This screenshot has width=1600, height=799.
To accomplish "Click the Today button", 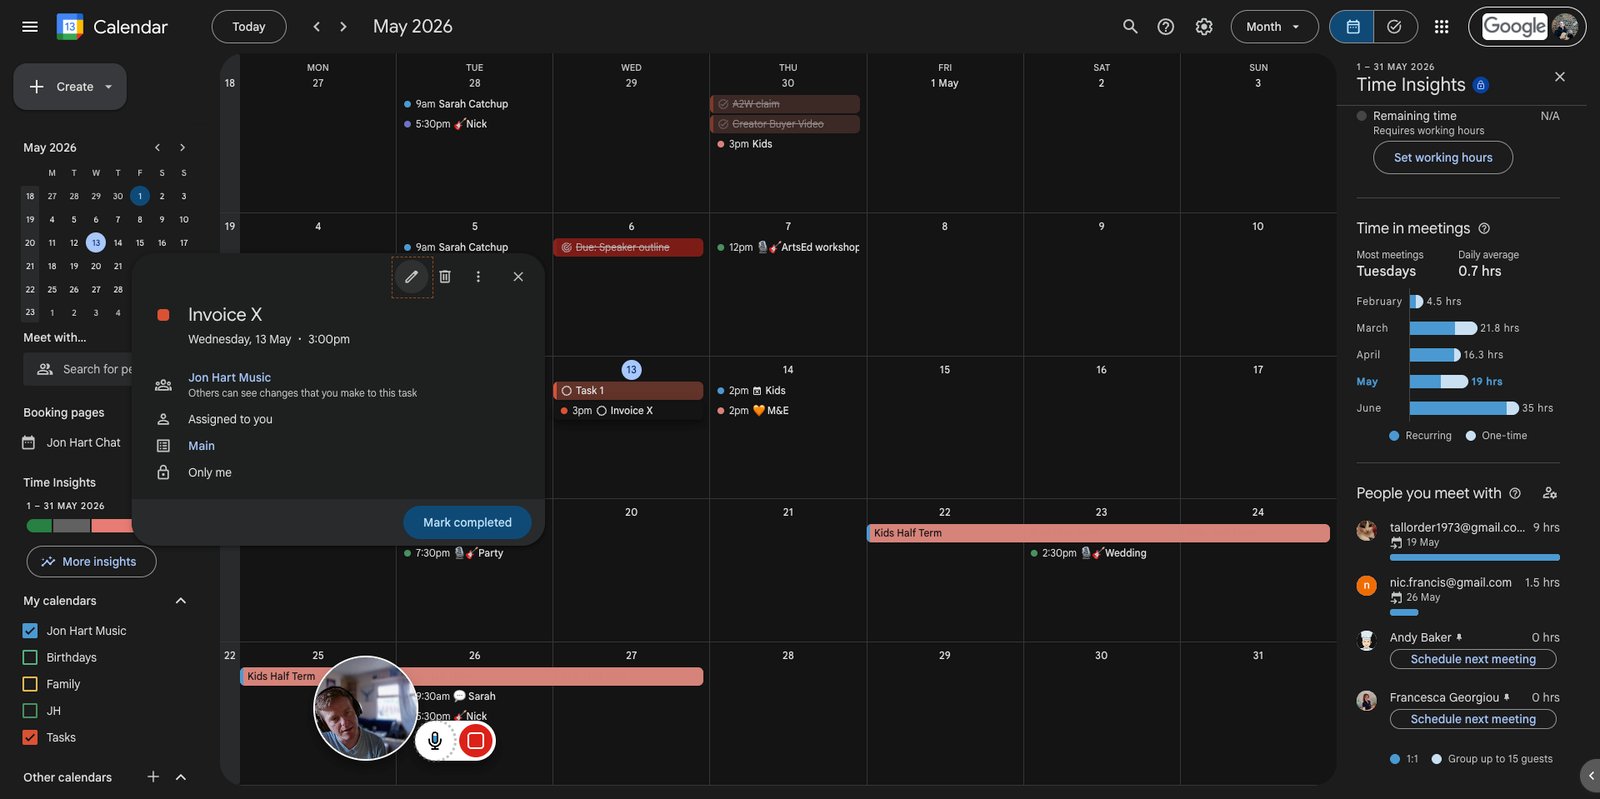I will pyautogui.click(x=249, y=27).
